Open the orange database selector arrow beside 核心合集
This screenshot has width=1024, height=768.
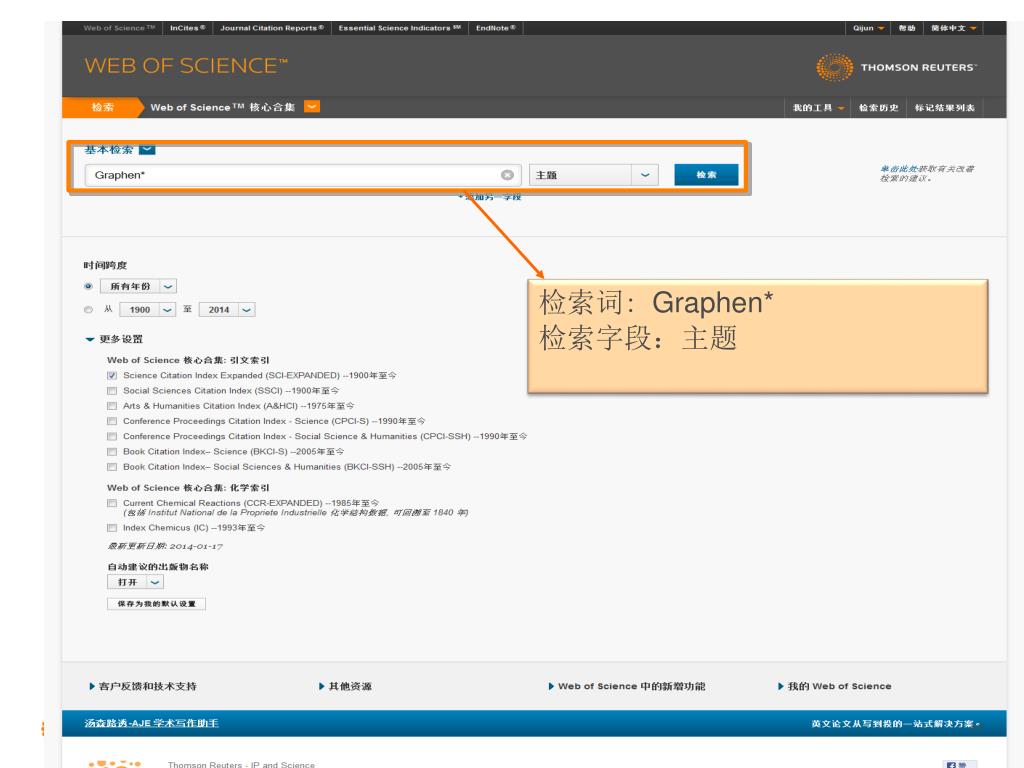pos(312,106)
